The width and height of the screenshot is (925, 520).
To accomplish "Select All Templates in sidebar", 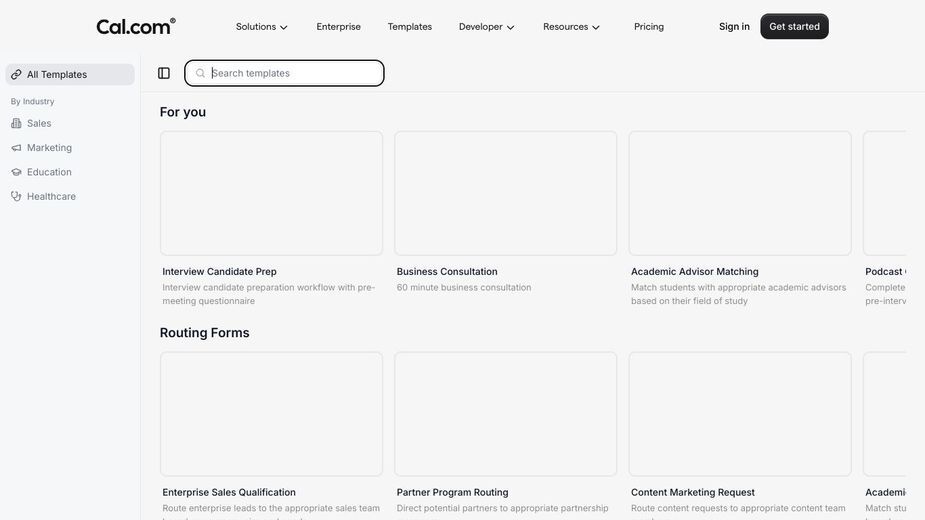I will tap(70, 74).
